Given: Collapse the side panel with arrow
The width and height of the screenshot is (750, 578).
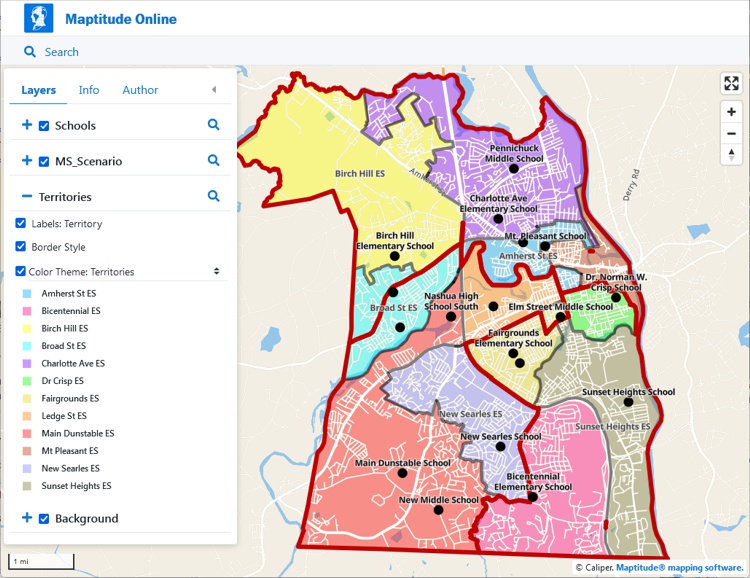Looking at the screenshot, I should (x=213, y=90).
